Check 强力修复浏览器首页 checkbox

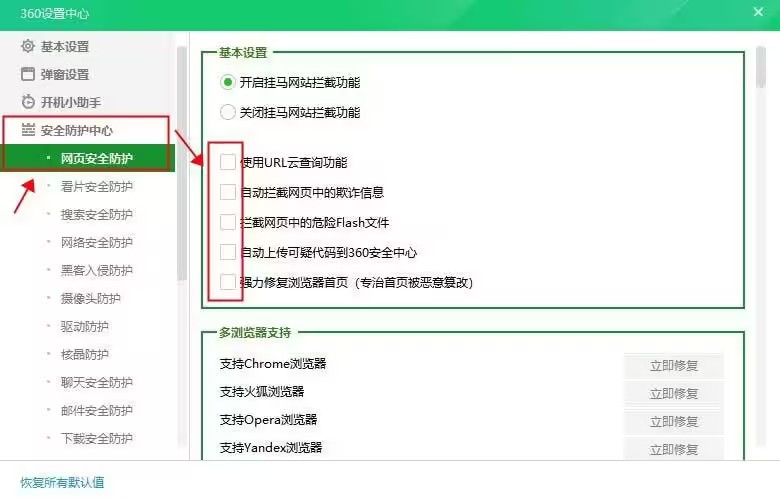click(228, 282)
